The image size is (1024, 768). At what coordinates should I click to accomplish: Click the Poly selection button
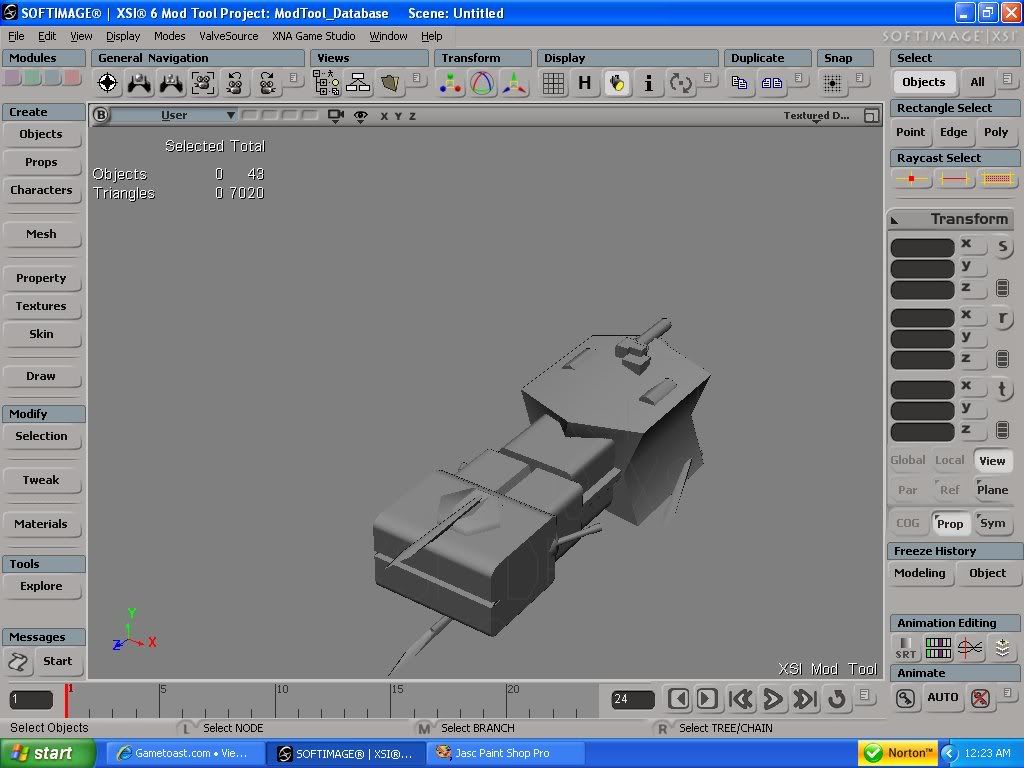tap(996, 132)
